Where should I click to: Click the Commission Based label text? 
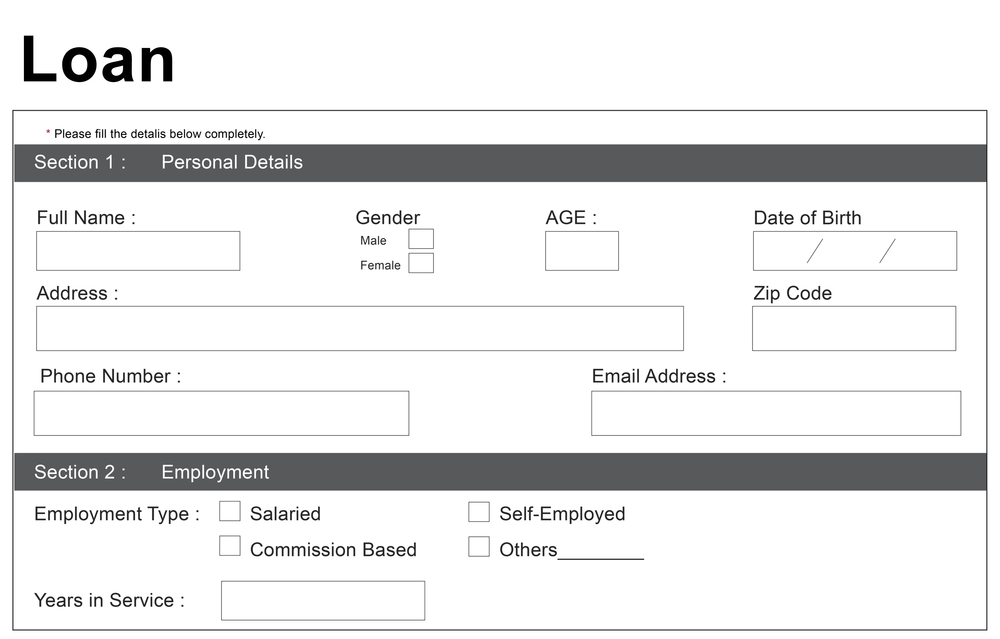333,550
